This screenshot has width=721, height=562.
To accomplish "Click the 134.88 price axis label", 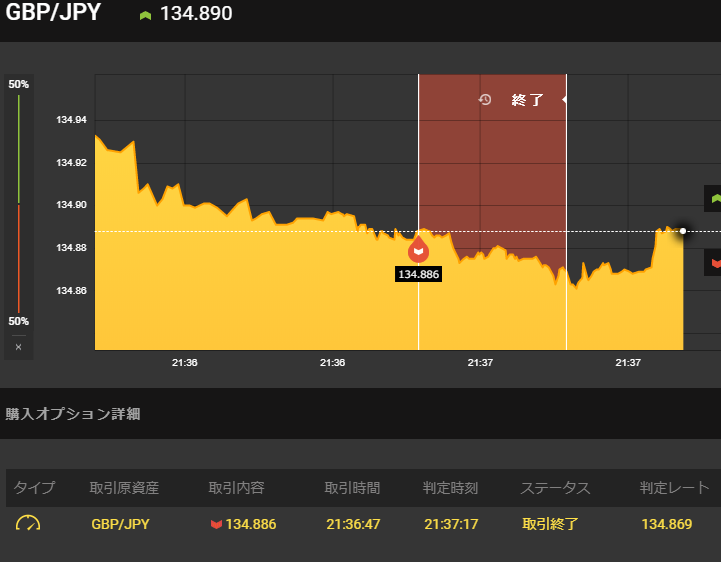I will 71,247.
